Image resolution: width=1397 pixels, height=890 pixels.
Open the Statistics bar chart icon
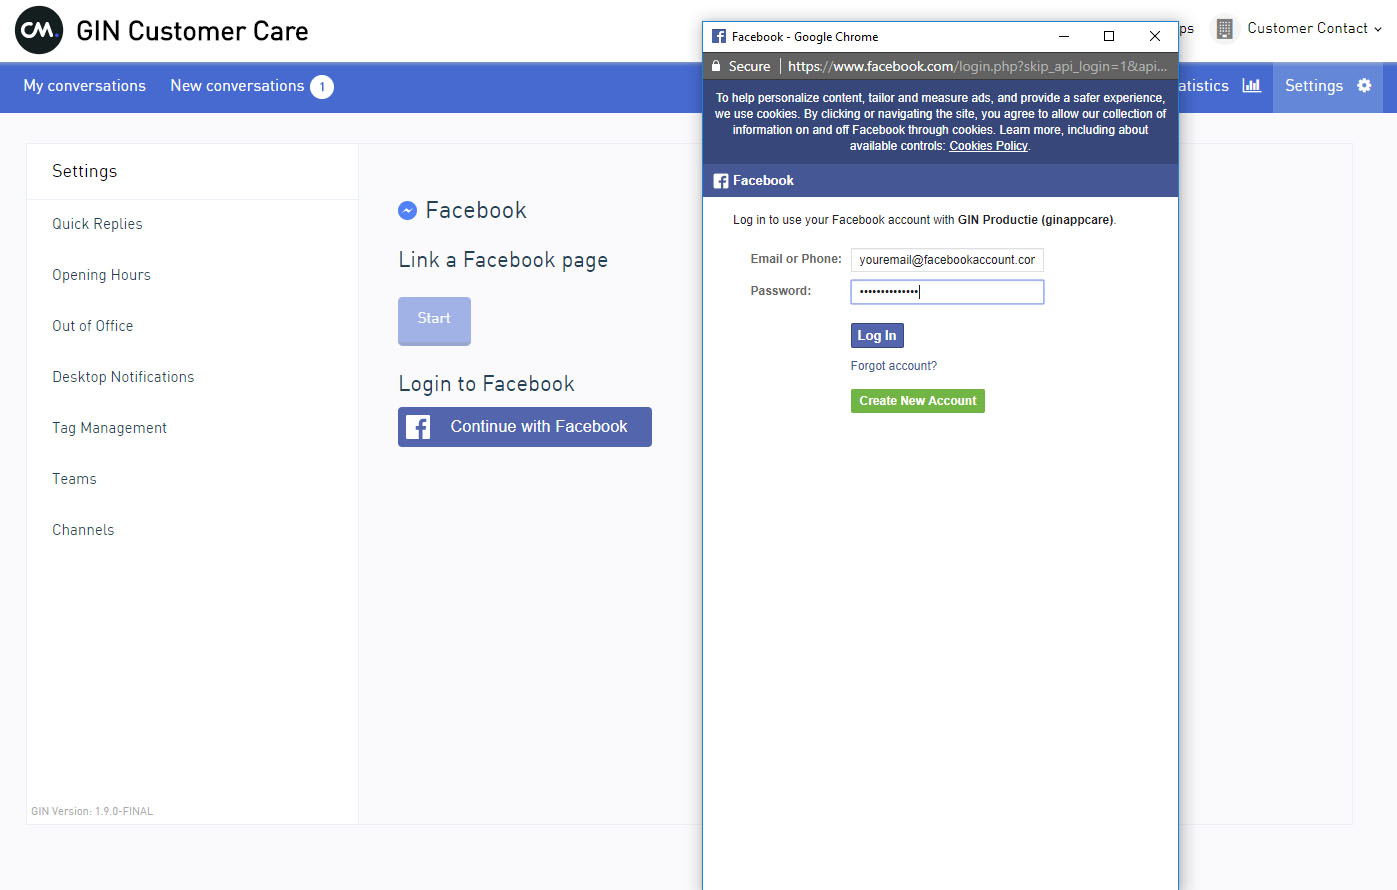pyautogui.click(x=1251, y=86)
